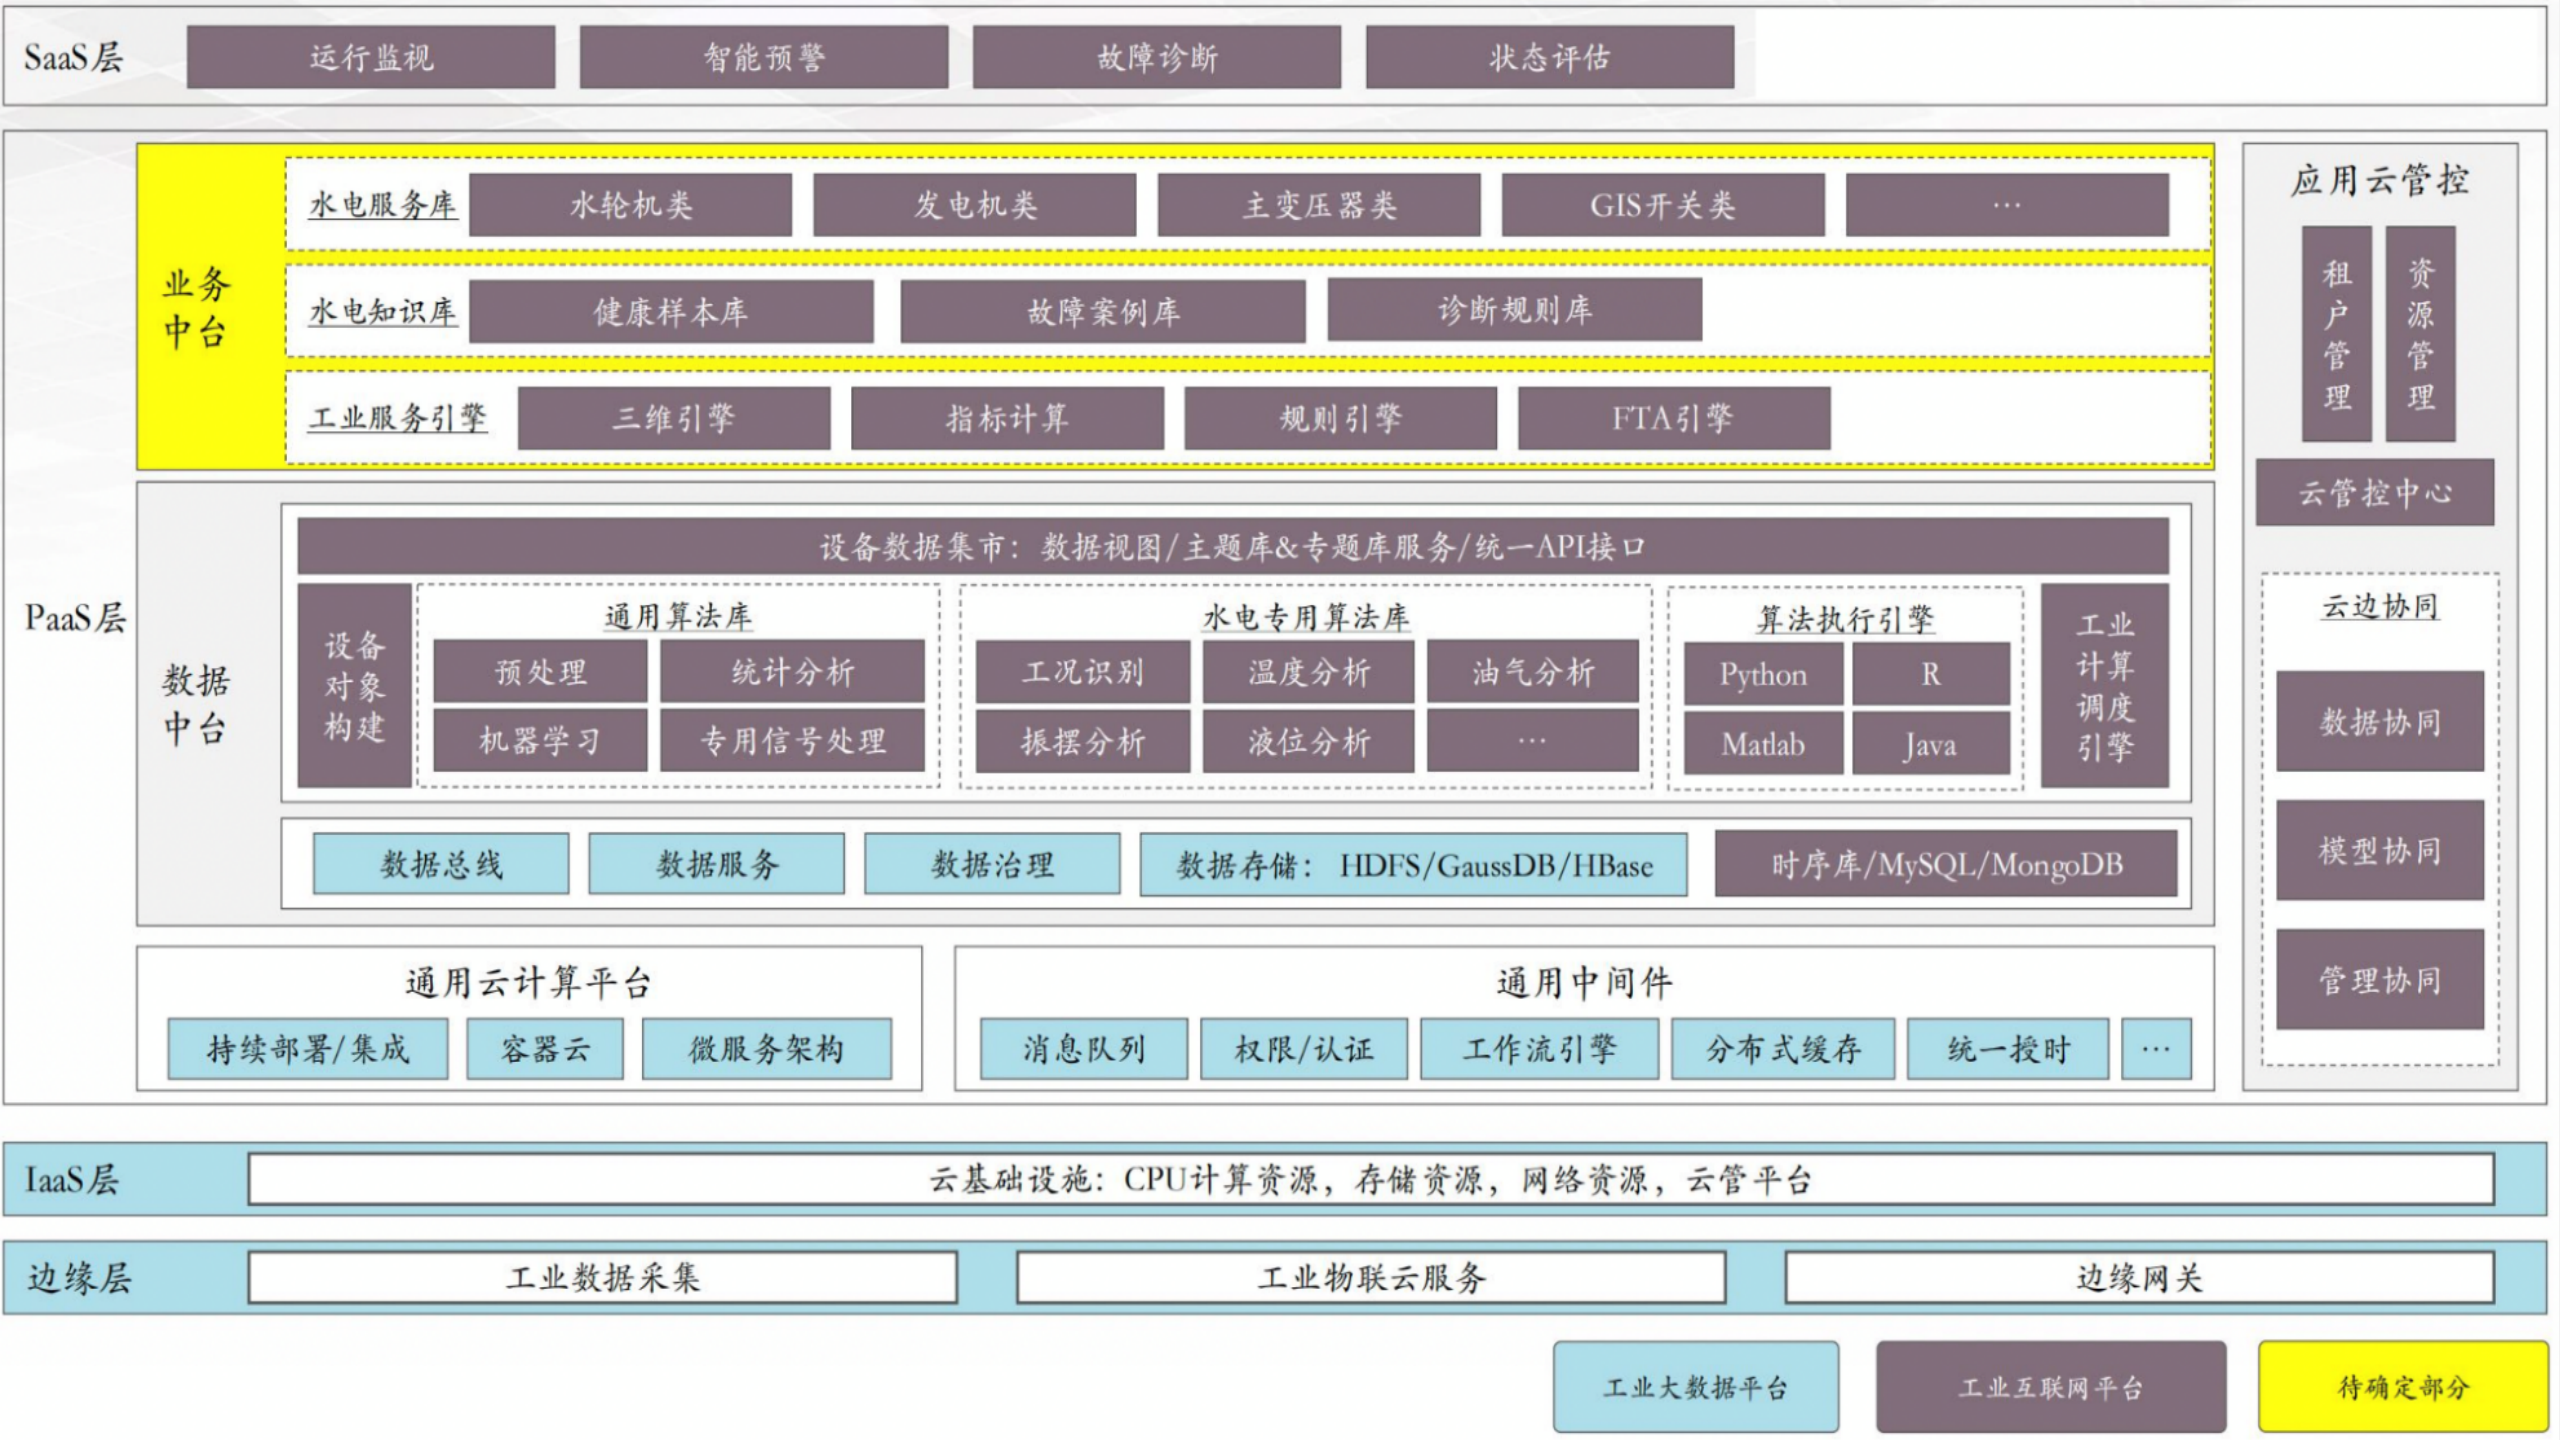Select the 规则引擎 box
This screenshot has width=2560, height=1440.
tap(1341, 418)
